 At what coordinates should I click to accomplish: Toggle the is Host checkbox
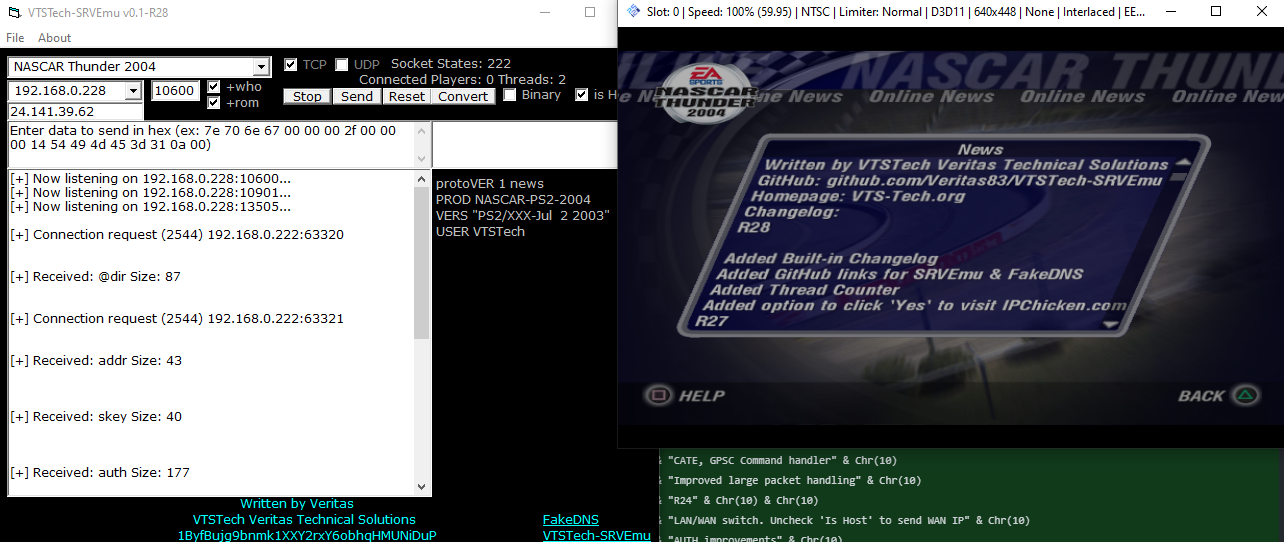coord(582,95)
